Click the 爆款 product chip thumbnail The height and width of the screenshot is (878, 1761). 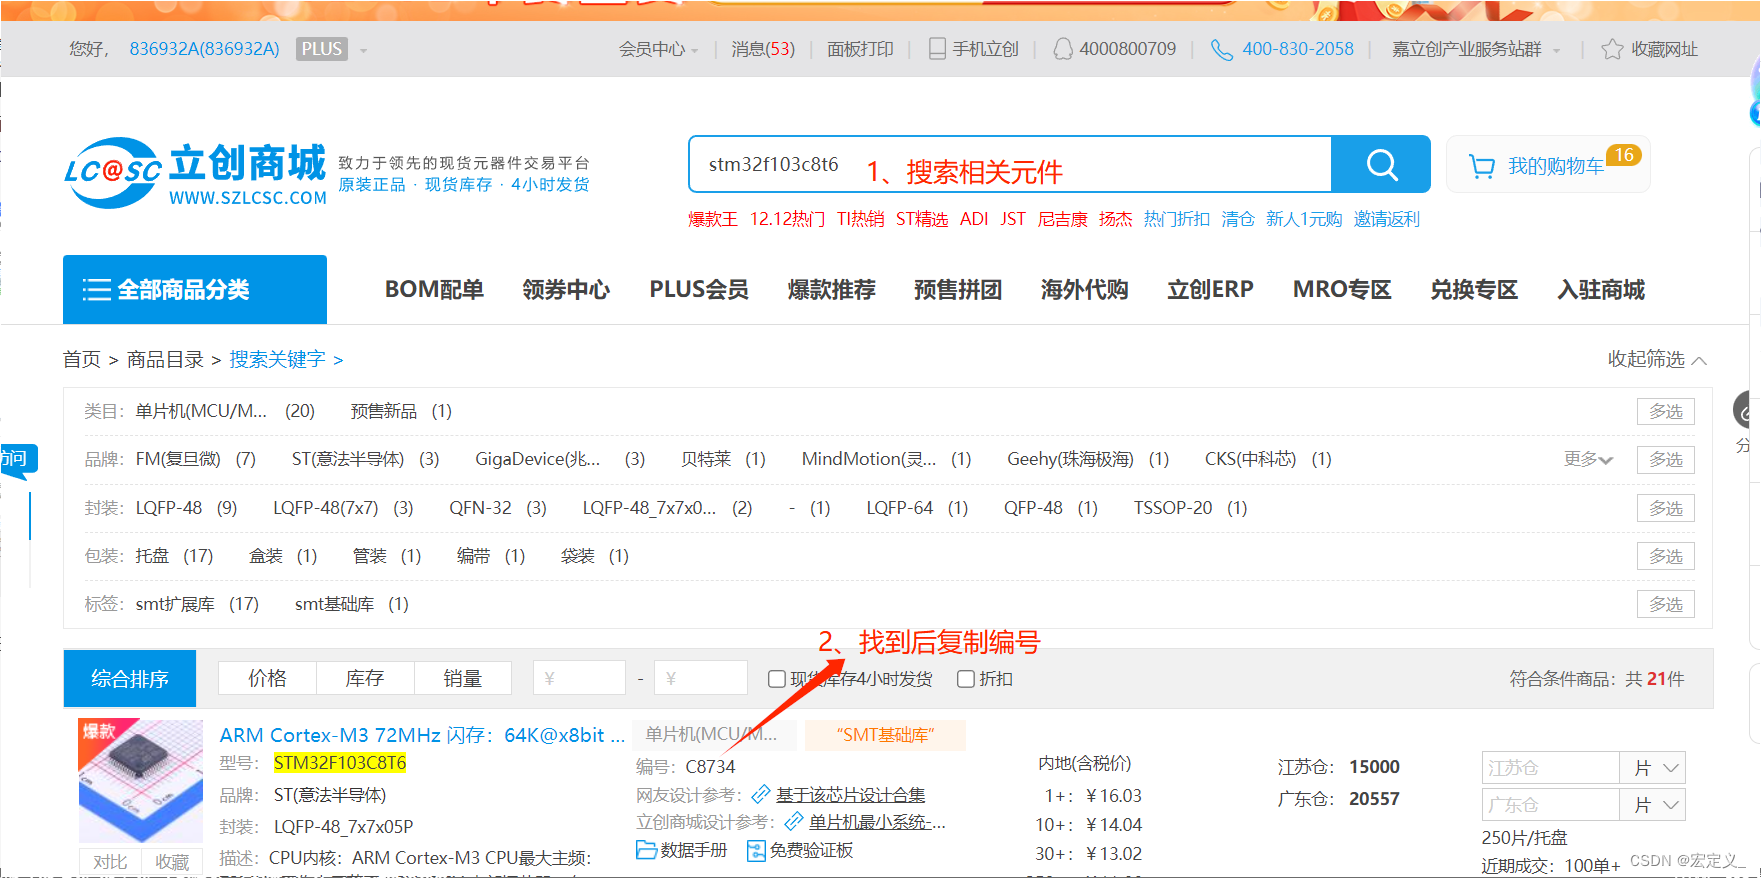[141, 781]
